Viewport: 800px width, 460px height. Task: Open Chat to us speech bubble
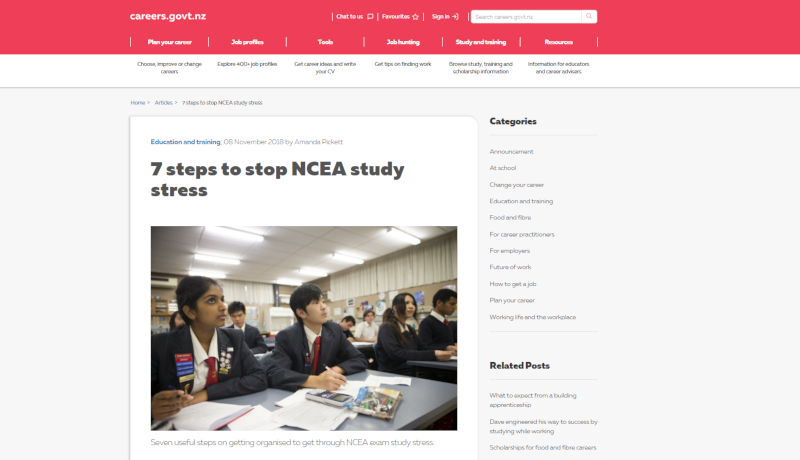pyautogui.click(x=370, y=17)
